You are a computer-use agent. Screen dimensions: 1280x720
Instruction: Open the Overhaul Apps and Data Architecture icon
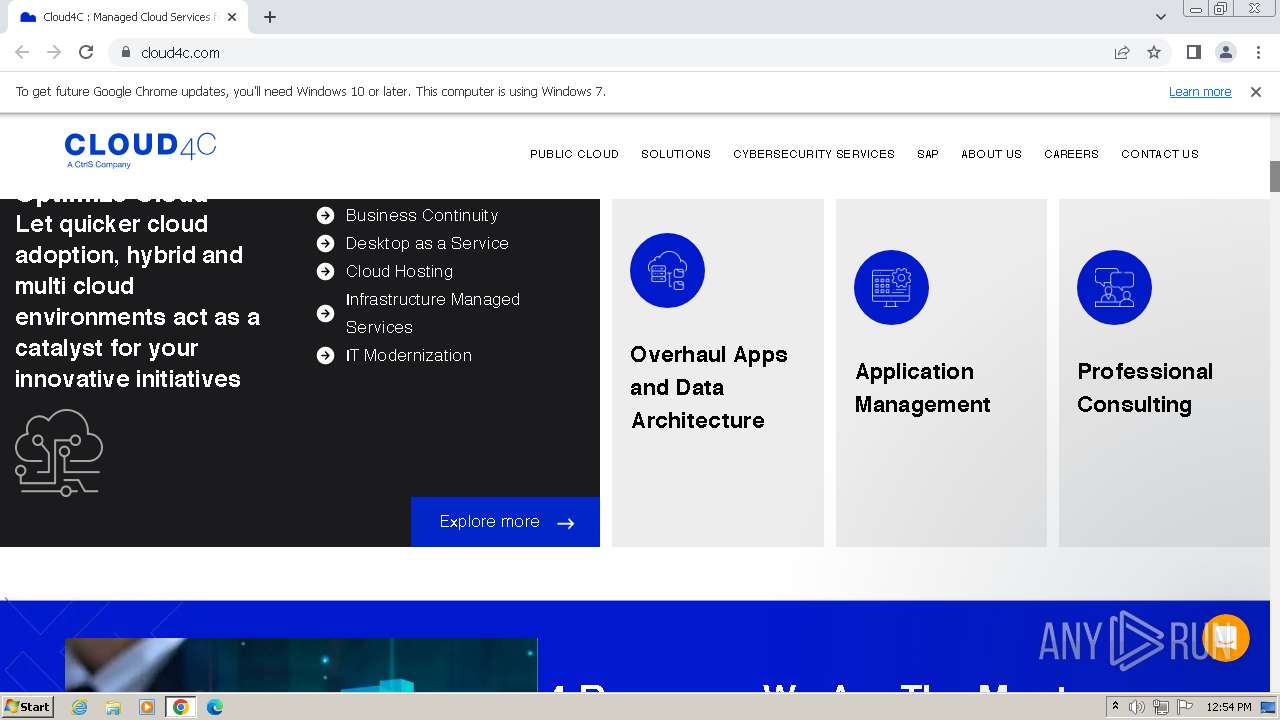coord(667,270)
